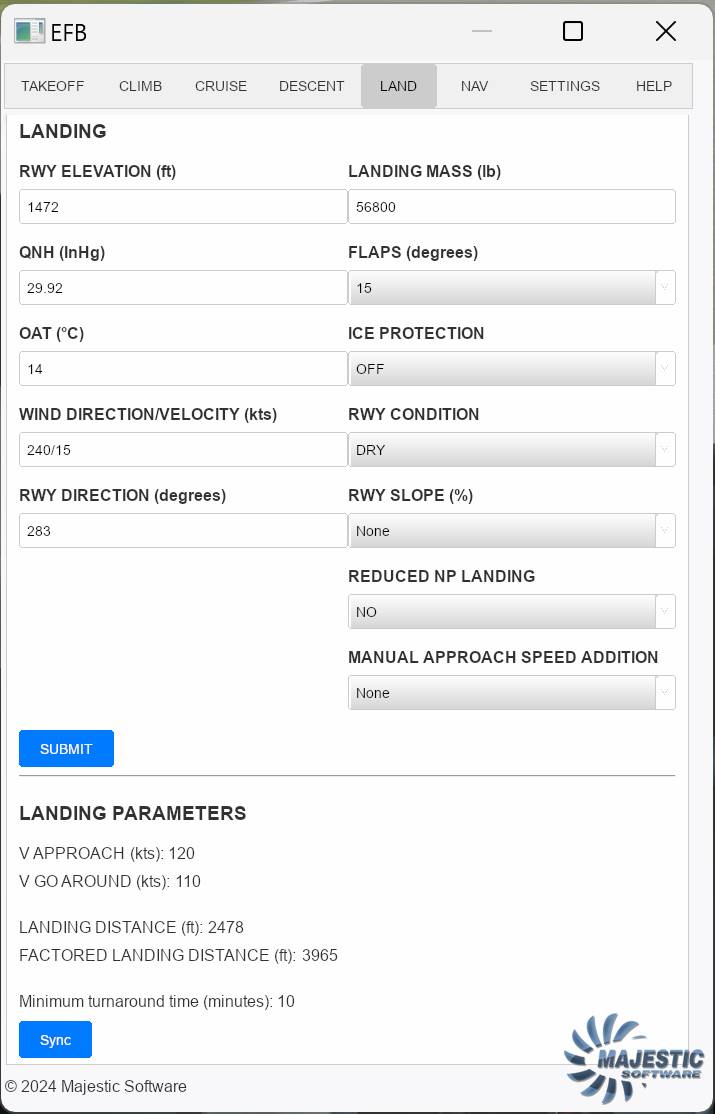
Task: Expand MANUAL APPROACH SPEED ADDITION dropdown
Action: pos(511,693)
